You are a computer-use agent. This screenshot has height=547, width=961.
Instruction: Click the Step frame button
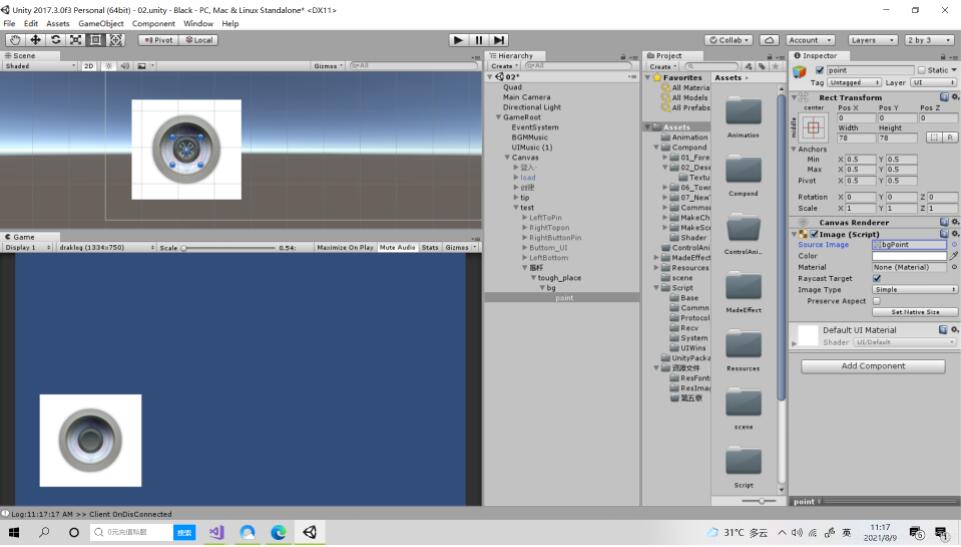pos(499,40)
